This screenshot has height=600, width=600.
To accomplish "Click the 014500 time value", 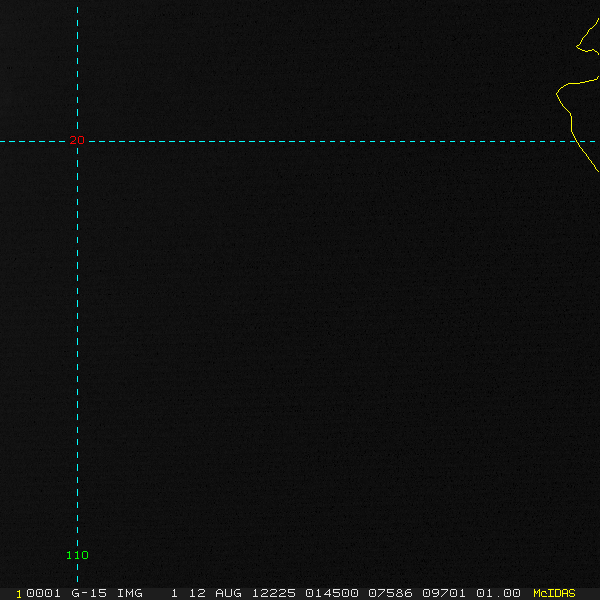I will 332,593.
